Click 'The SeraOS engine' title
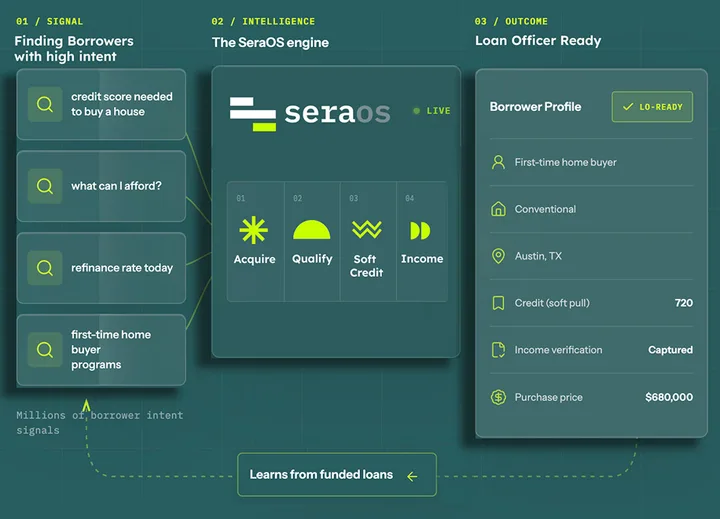This screenshot has width=720, height=519. [x=270, y=42]
